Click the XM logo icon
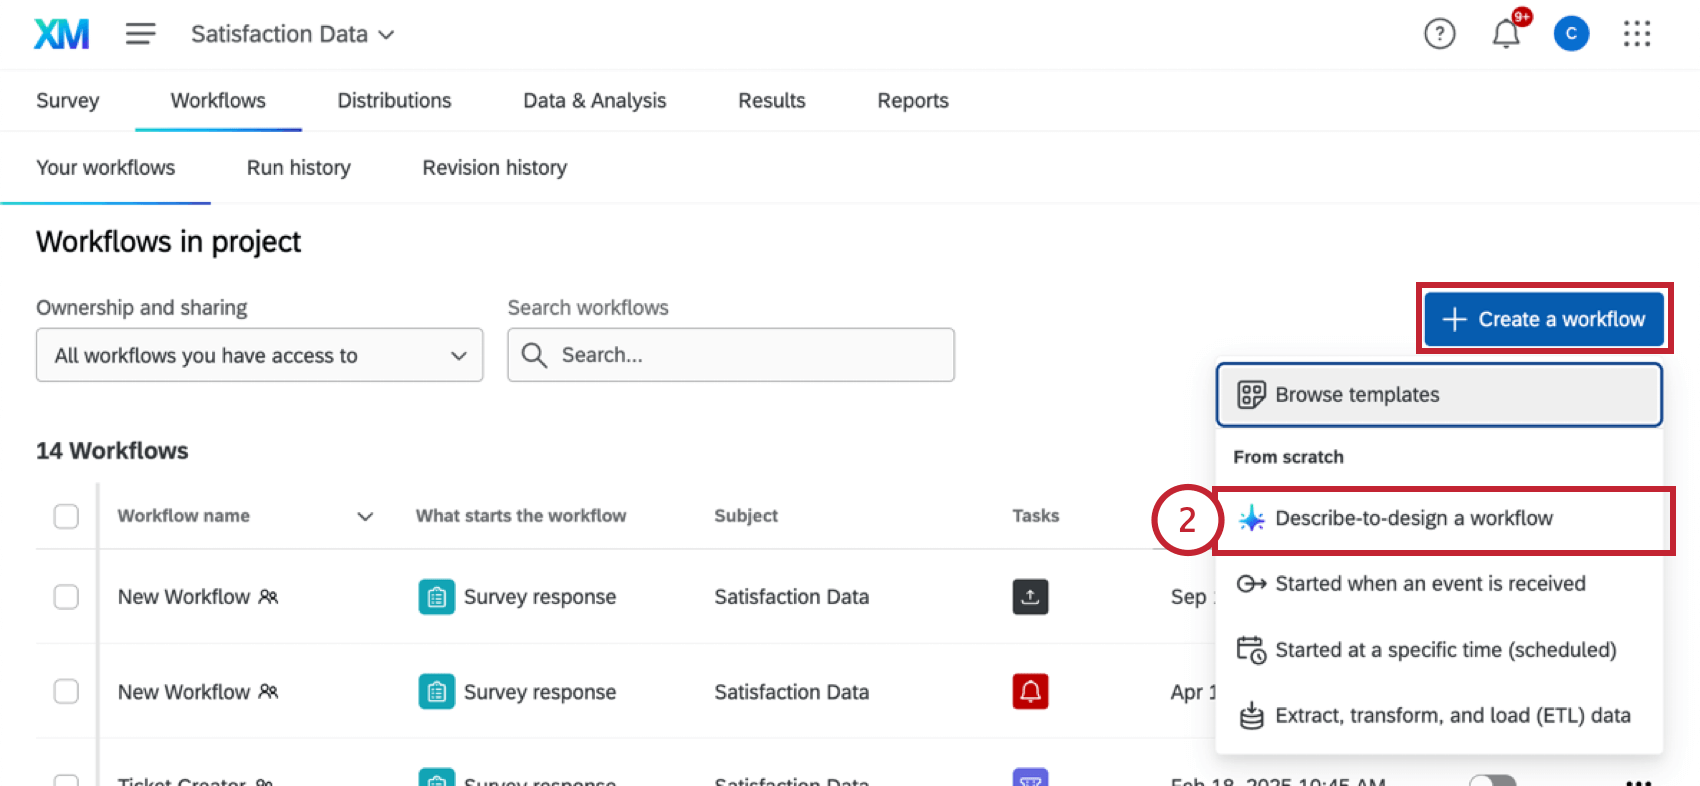Viewport: 1700px width, 786px height. click(x=61, y=34)
